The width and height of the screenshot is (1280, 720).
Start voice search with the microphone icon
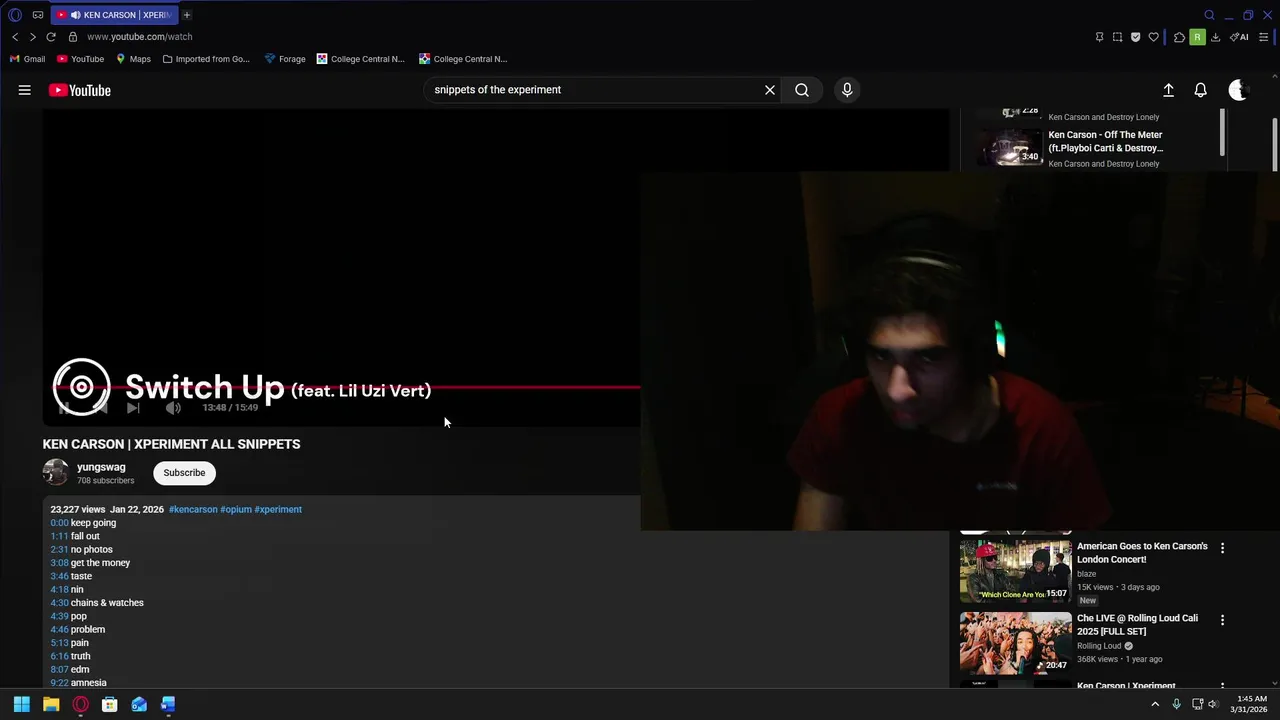tap(847, 90)
